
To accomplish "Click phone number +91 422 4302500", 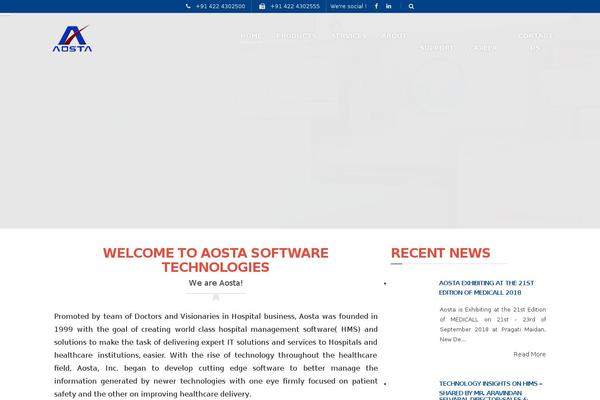I will 220,6.
